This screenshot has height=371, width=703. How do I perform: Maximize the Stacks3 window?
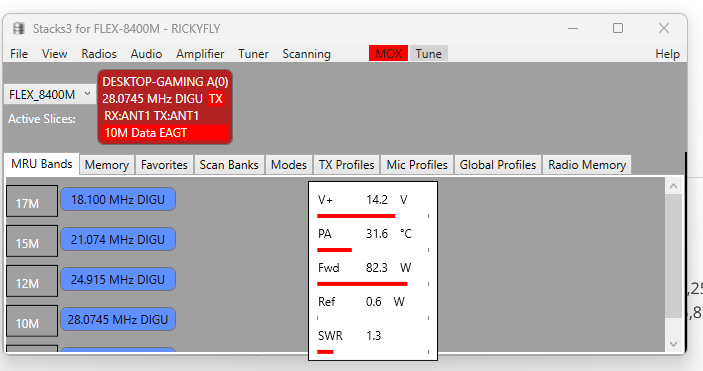coord(618,28)
